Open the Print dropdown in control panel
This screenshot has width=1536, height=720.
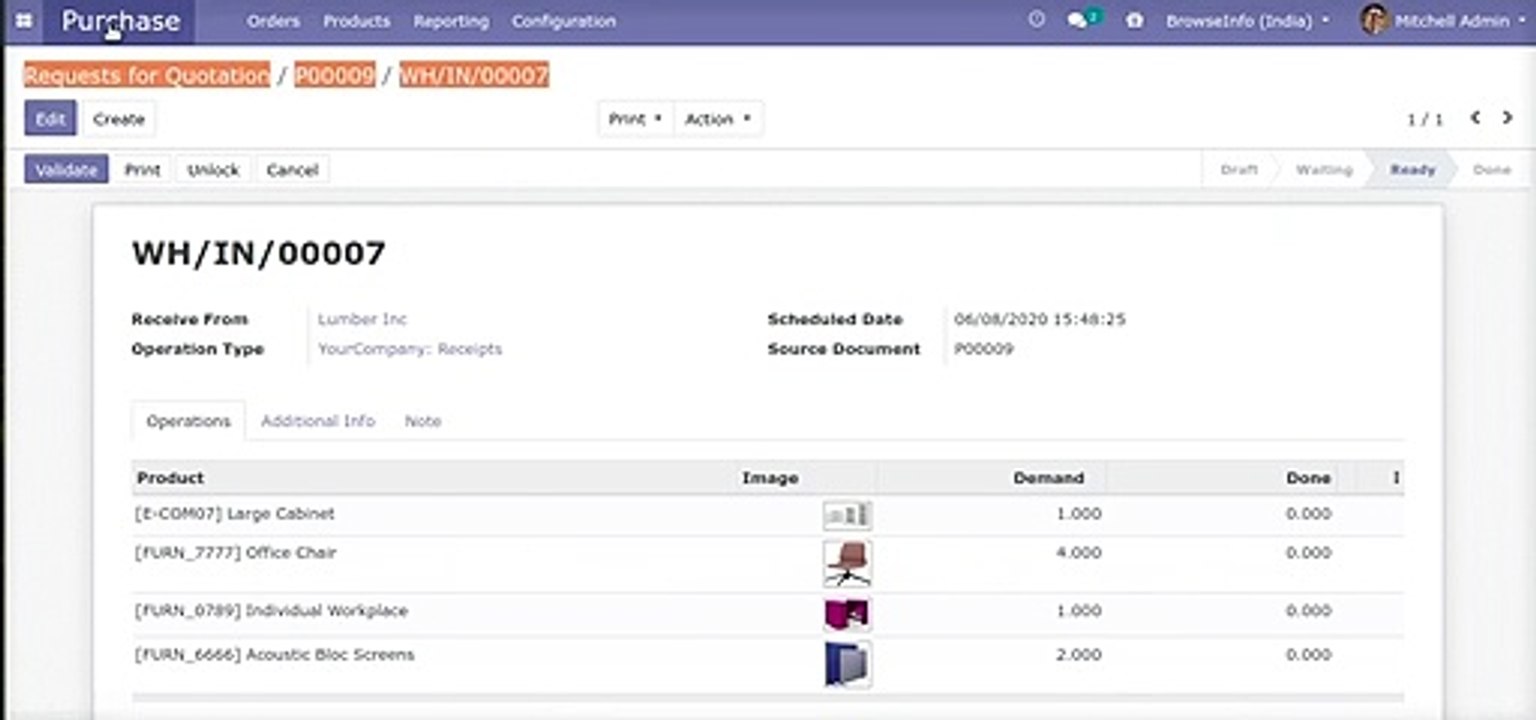tap(636, 119)
